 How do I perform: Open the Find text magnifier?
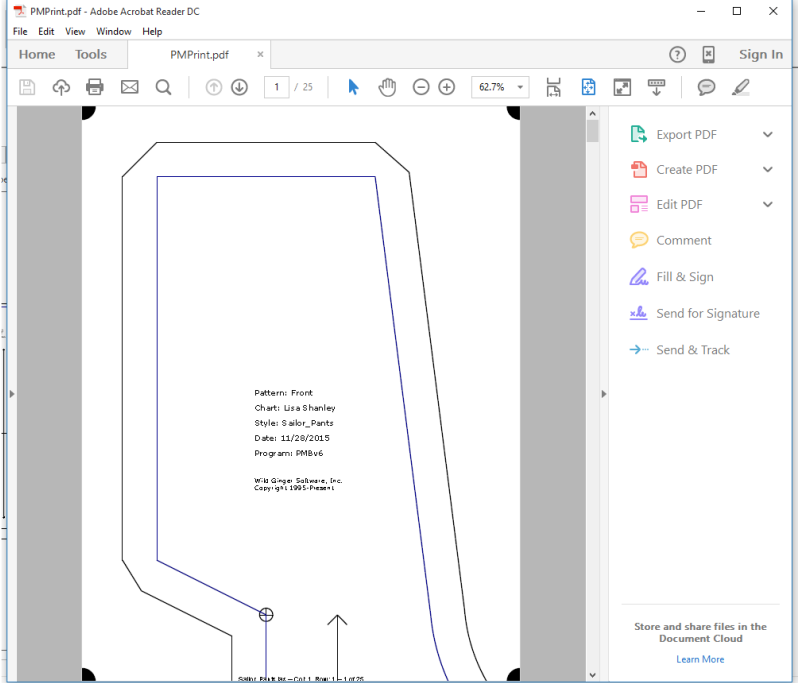click(164, 87)
